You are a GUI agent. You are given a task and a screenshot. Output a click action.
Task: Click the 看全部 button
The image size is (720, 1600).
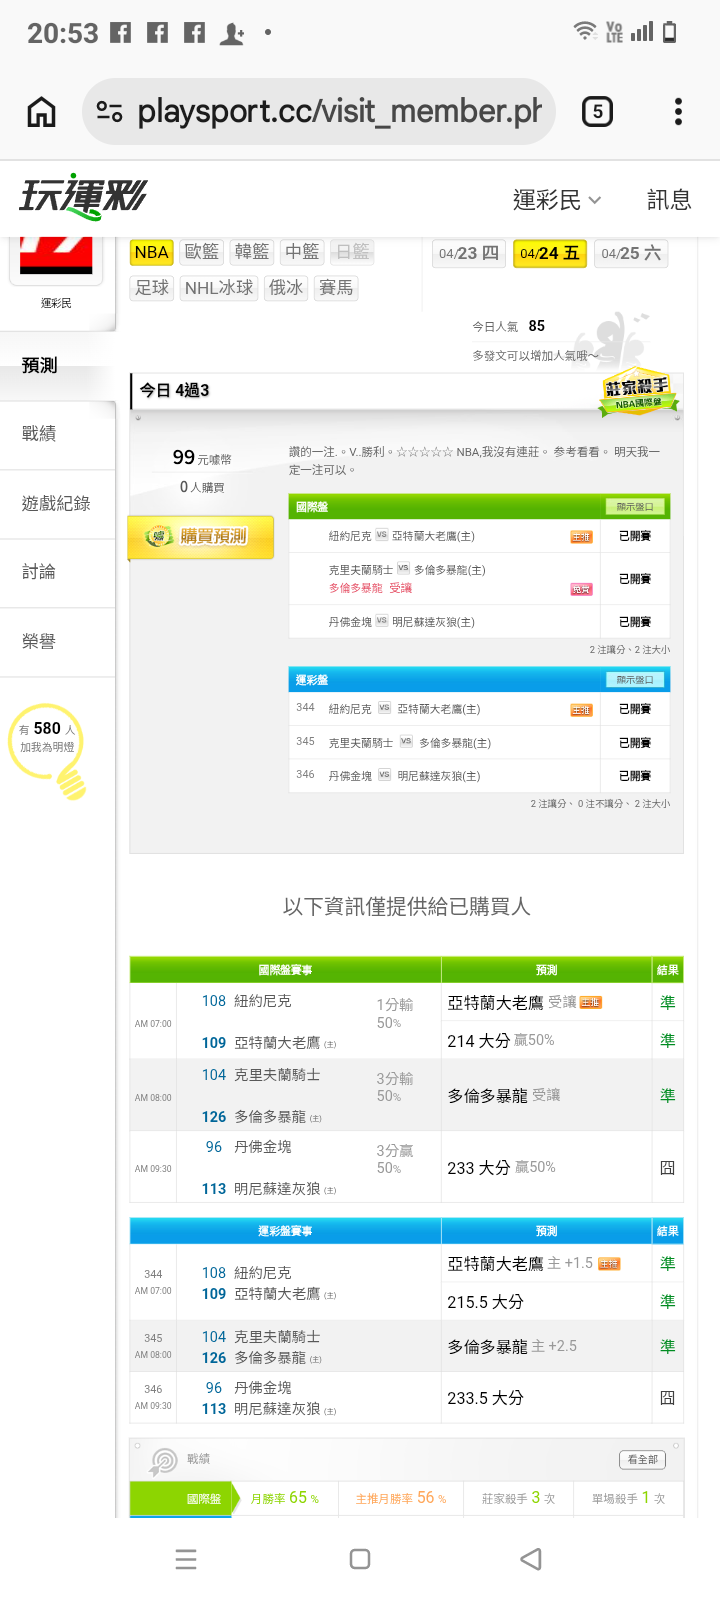click(642, 1460)
